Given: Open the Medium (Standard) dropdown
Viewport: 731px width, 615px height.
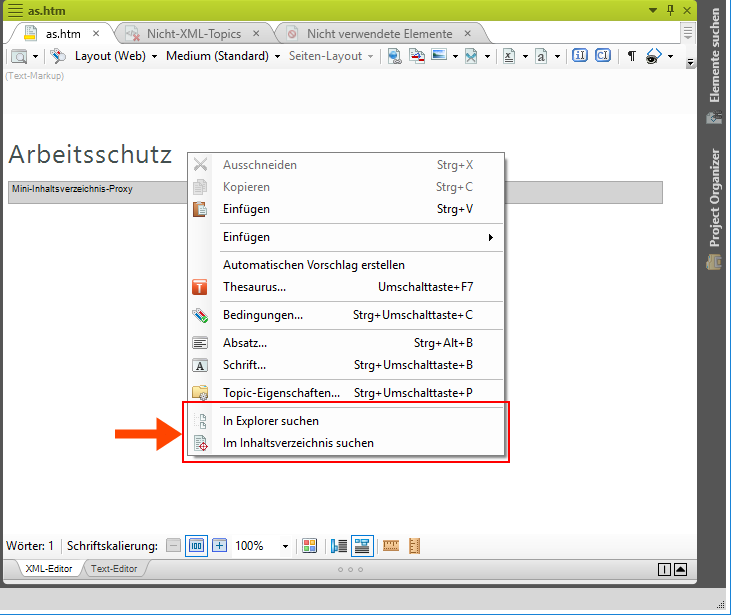Looking at the screenshot, I should tap(223, 56).
